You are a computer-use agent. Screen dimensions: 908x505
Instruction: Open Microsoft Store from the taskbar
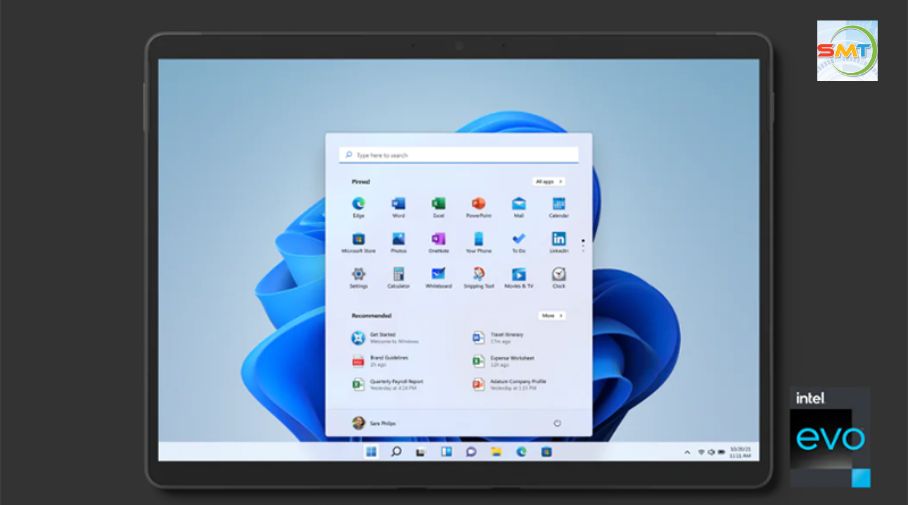click(546, 452)
